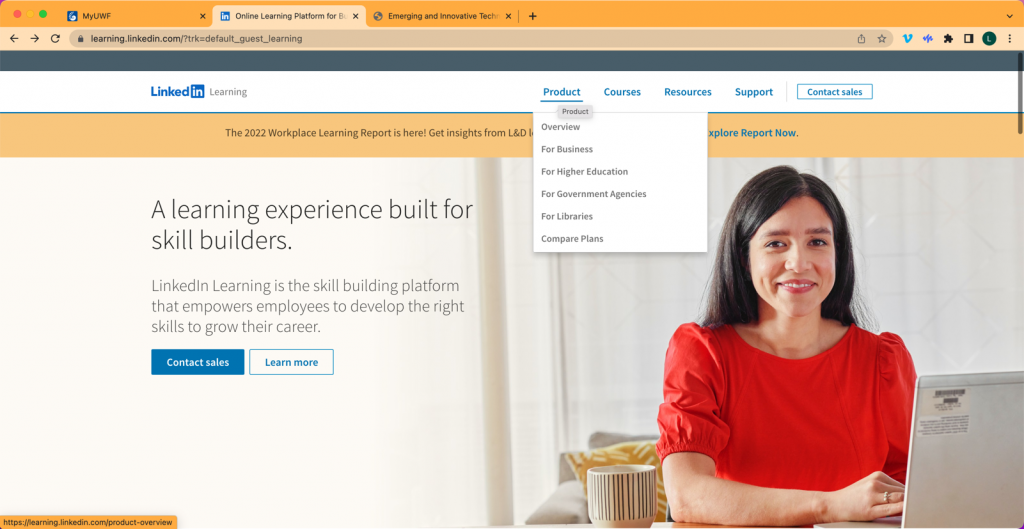Click the purple waveform extension icon
Viewport: 1024px width, 529px height.
[927, 39]
